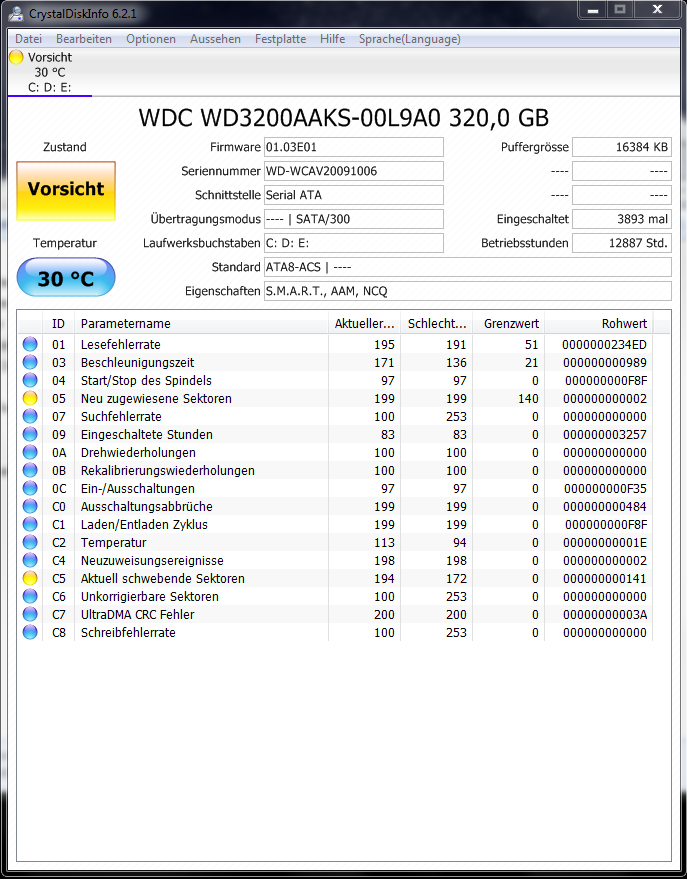Click raw value 00000000003A
This screenshot has width=687, height=879.
point(605,614)
